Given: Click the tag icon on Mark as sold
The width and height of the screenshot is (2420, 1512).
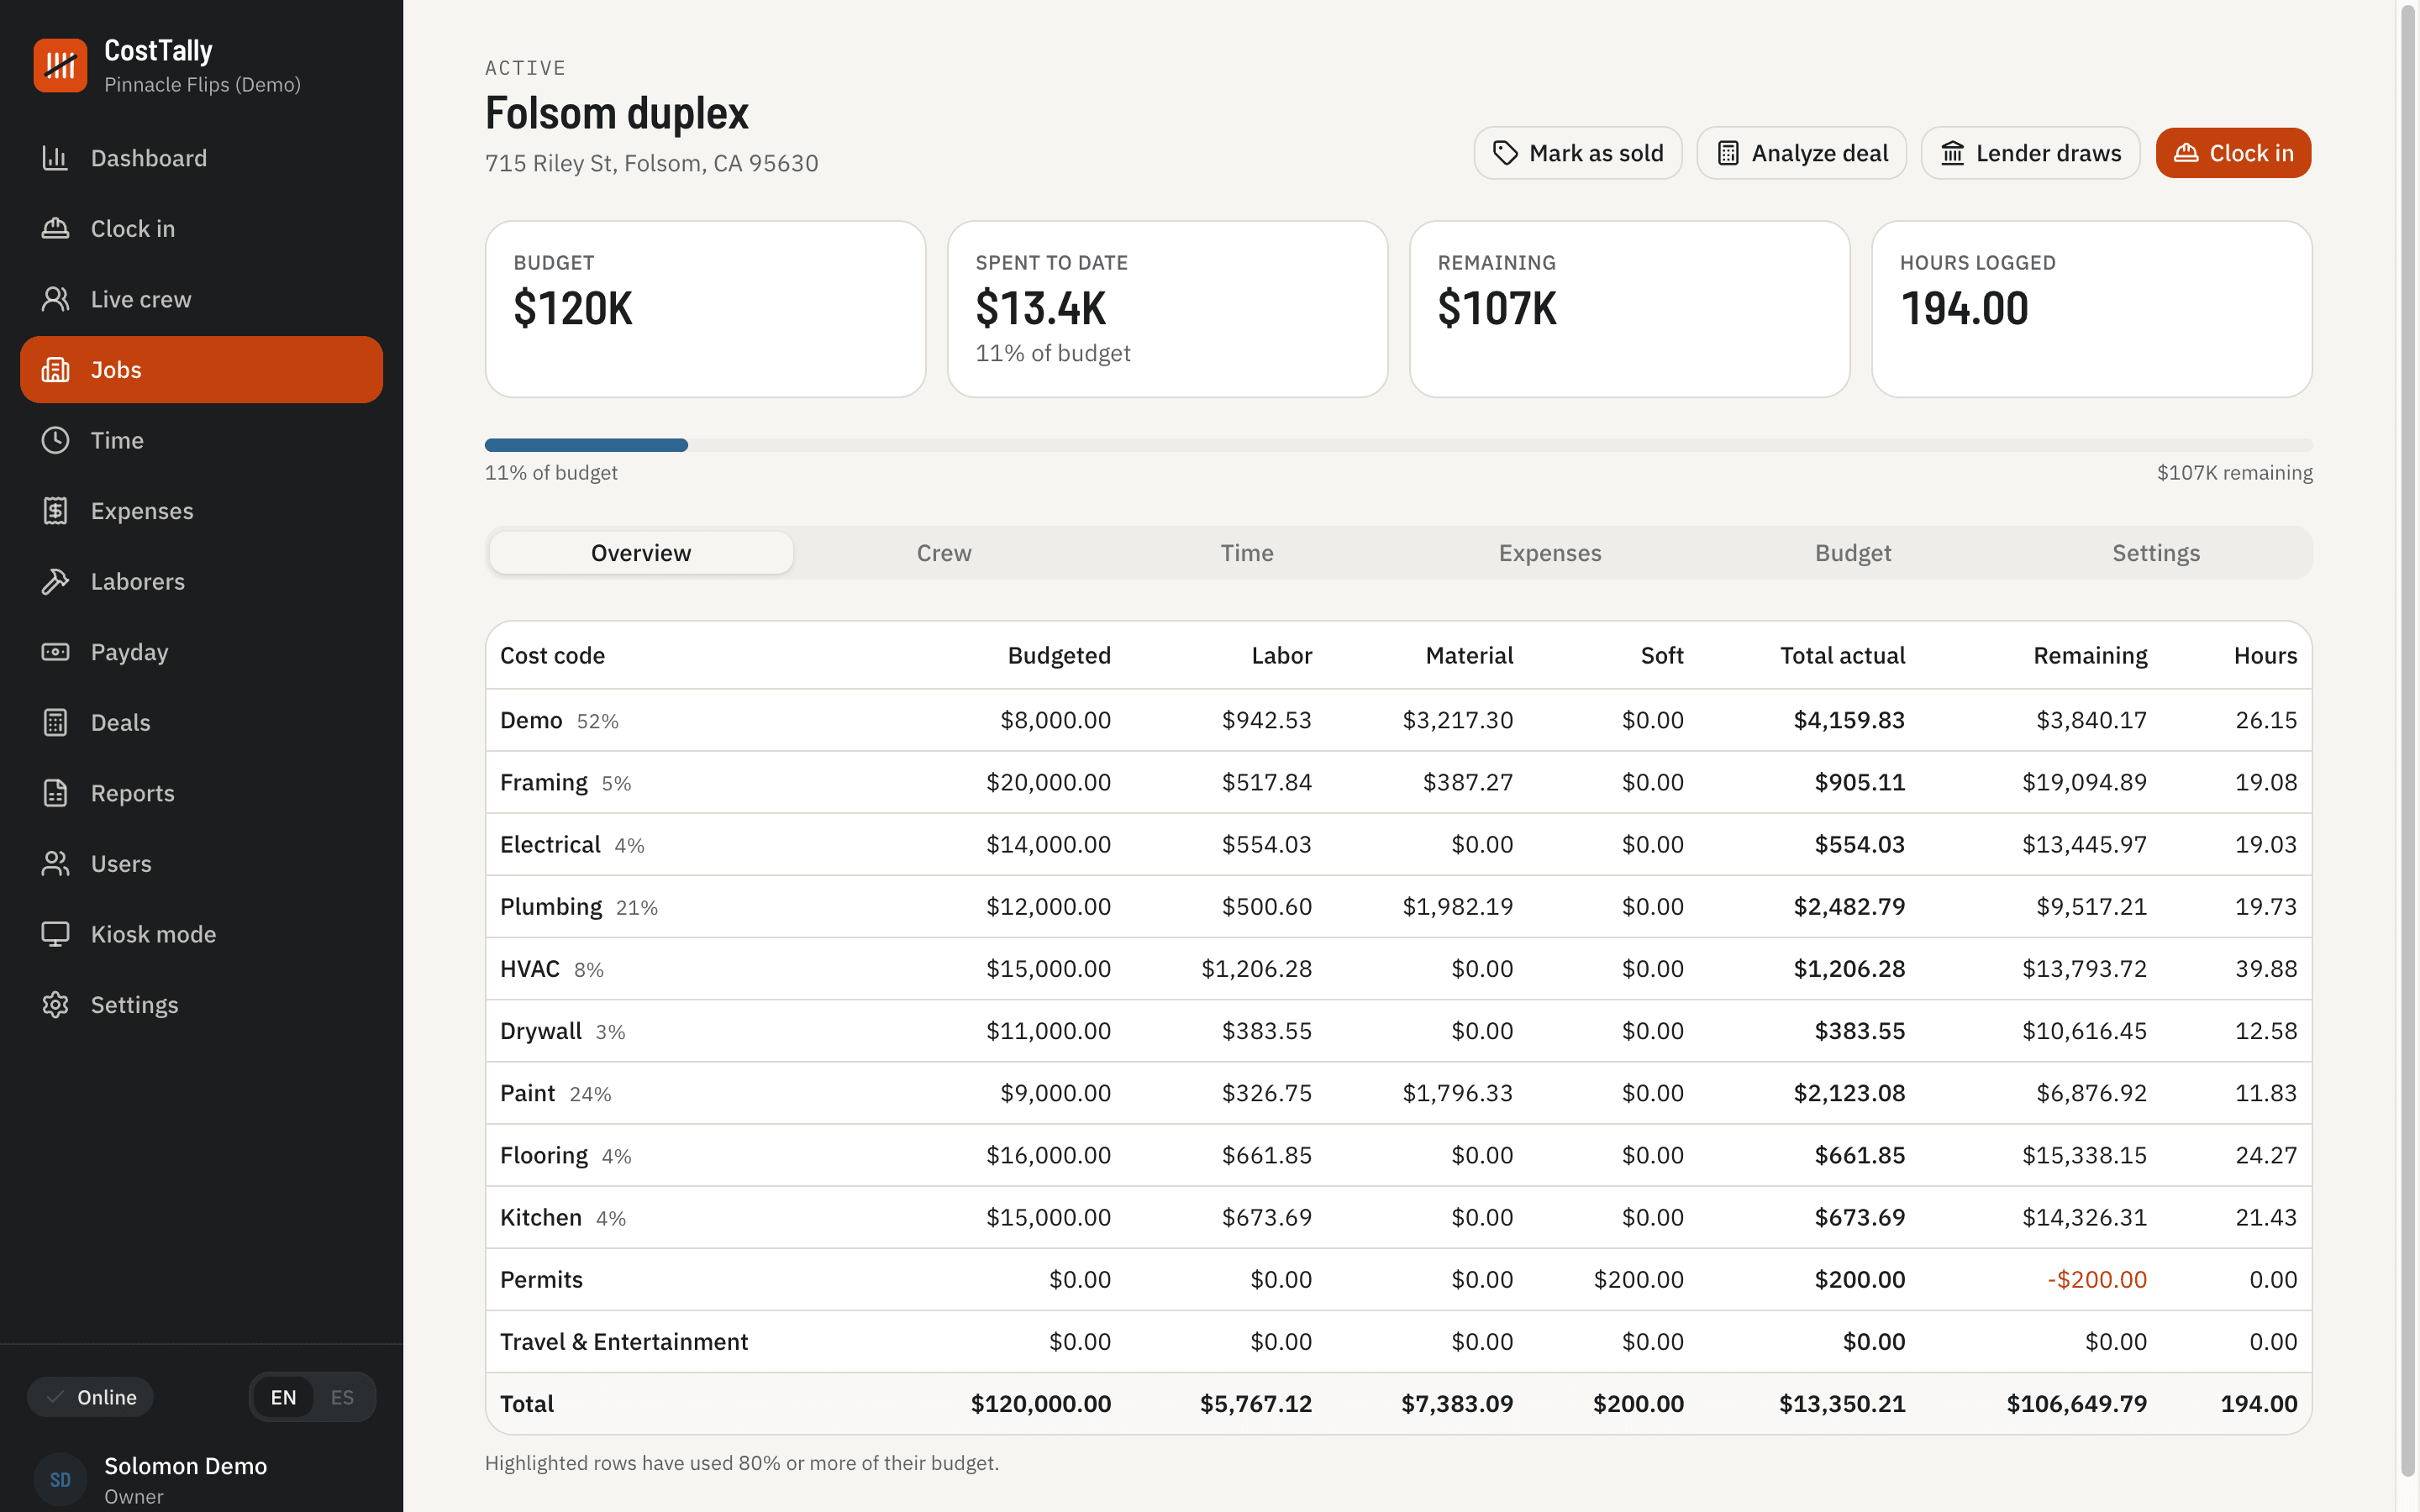Looking at the screenshot, I should [x=1505, y=153].
